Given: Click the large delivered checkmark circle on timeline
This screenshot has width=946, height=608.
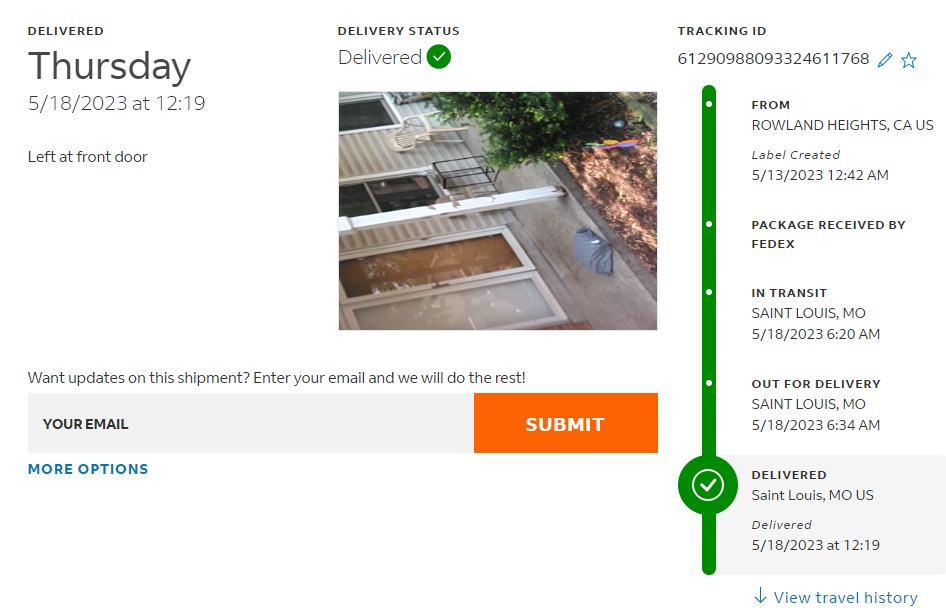Looking at the screenshot, I should [x=708, y=485].
